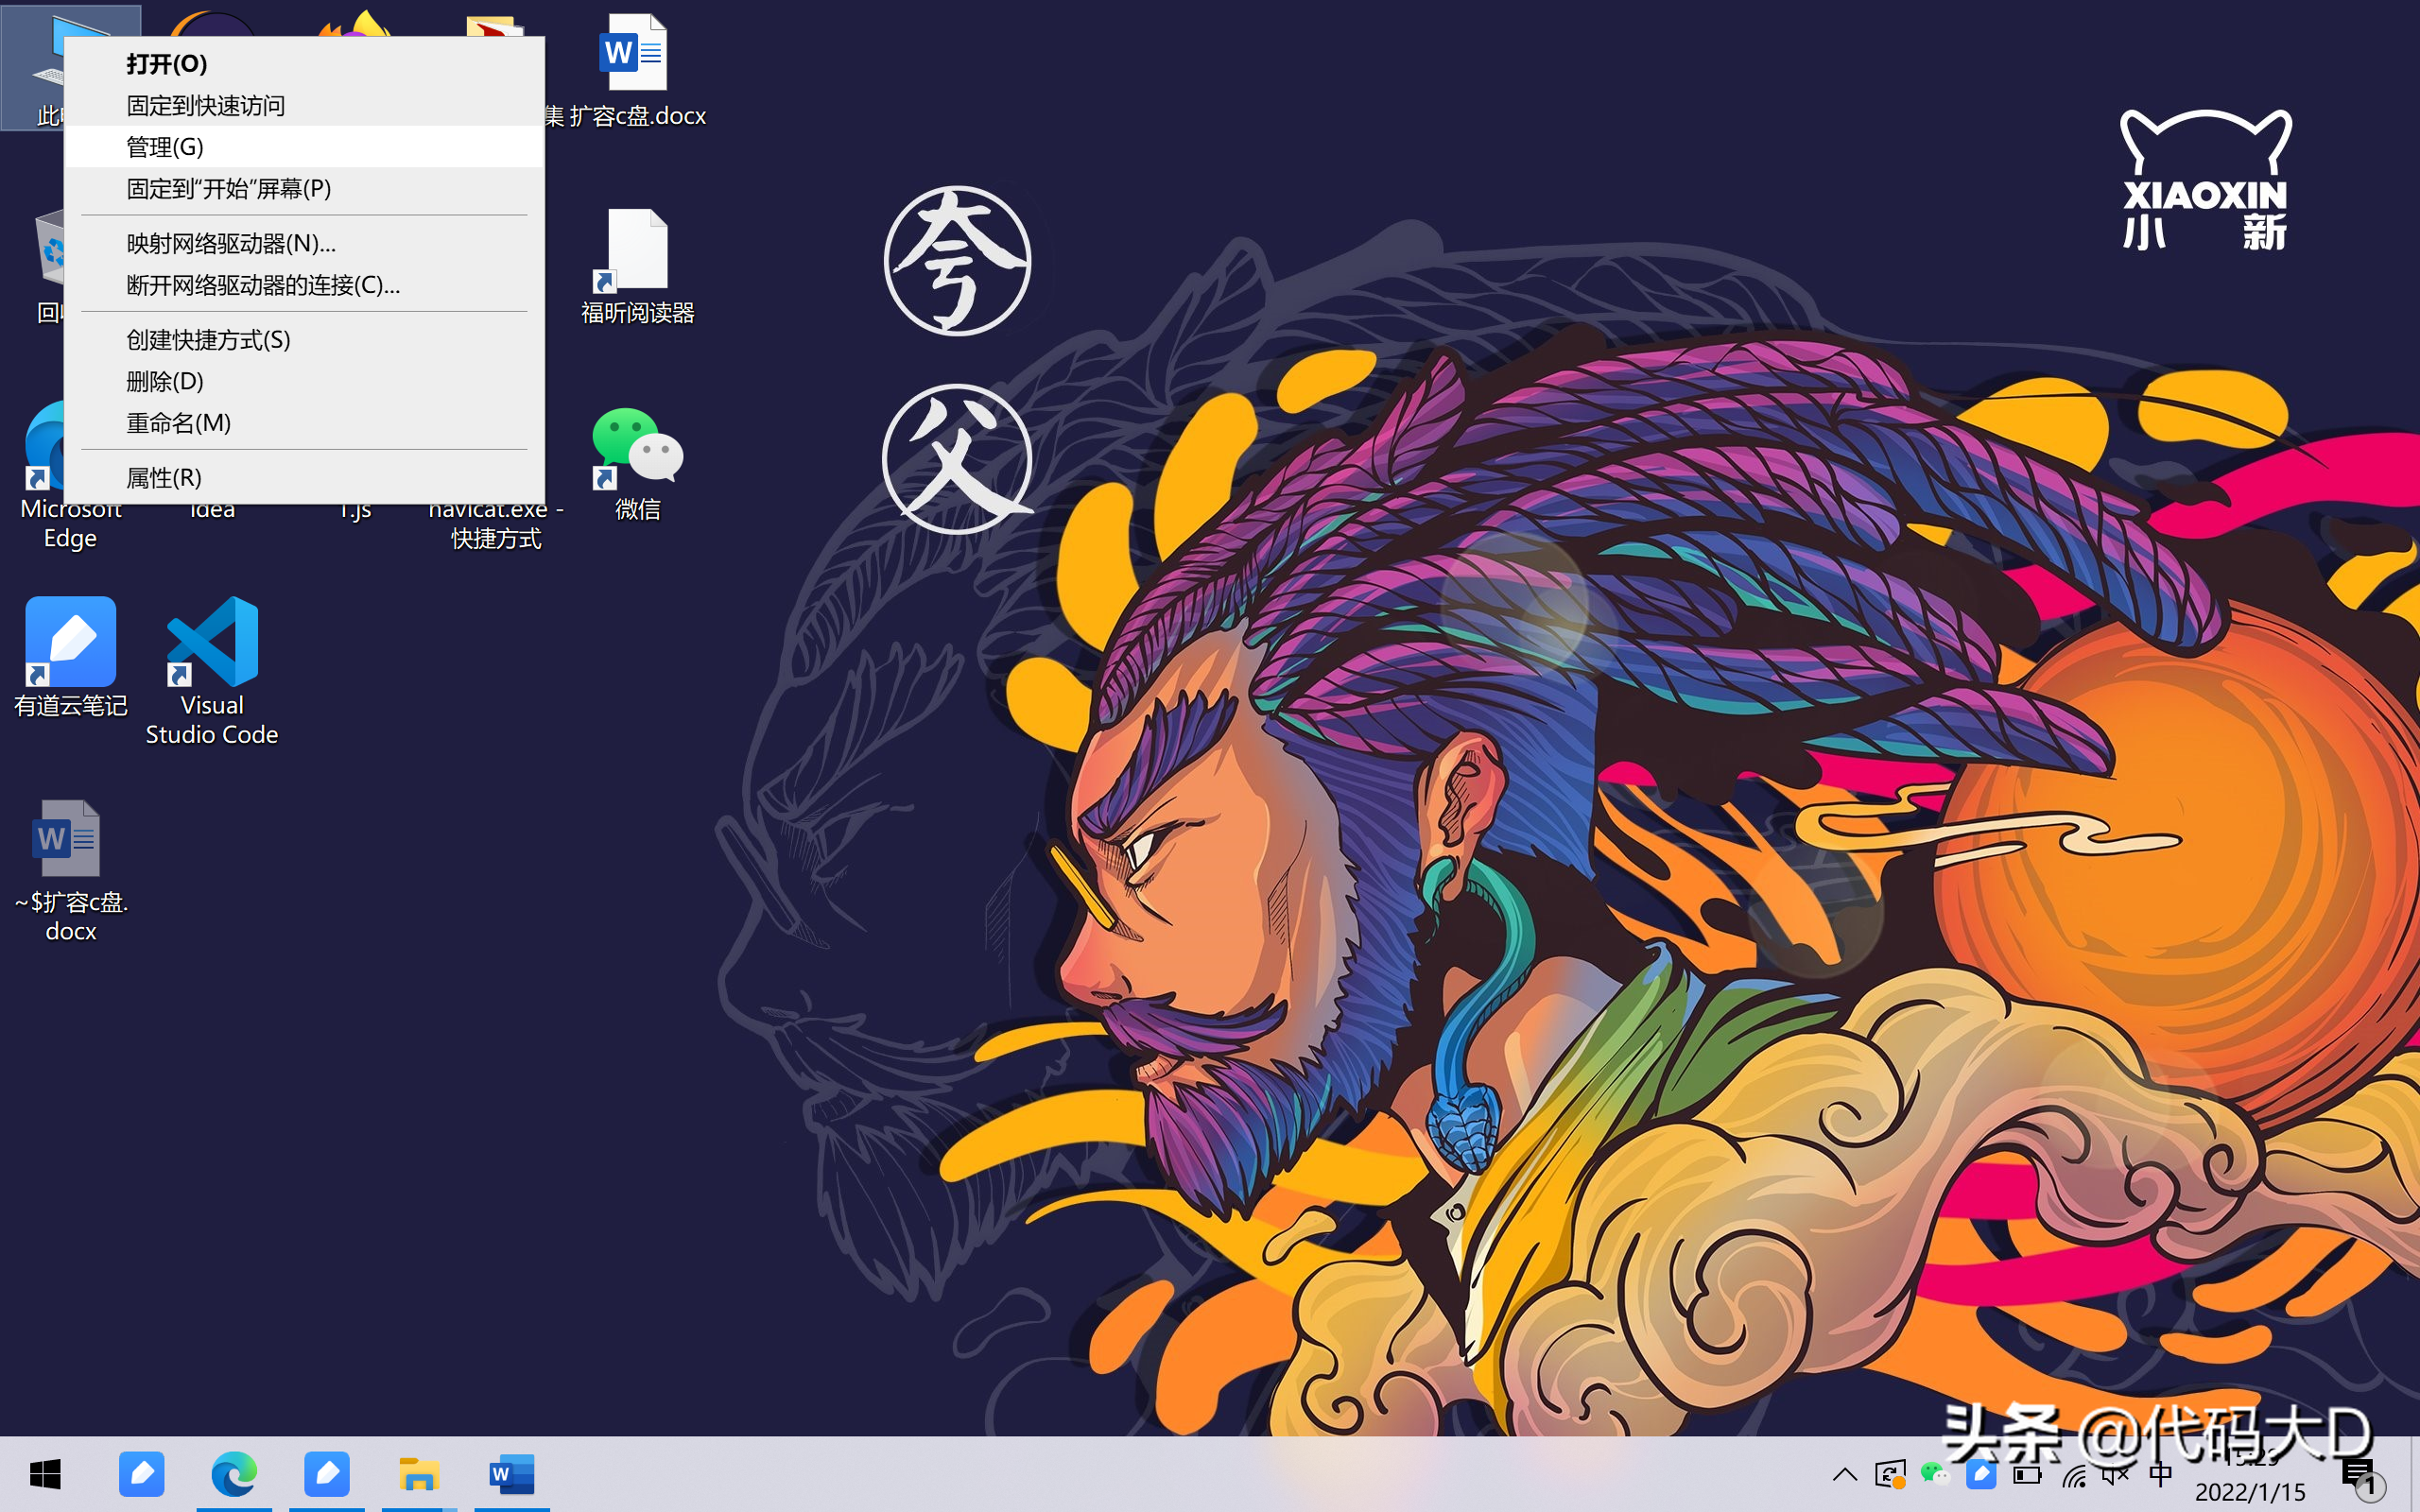Select 固定到快速访问 from the context menu

coord(303,105)
